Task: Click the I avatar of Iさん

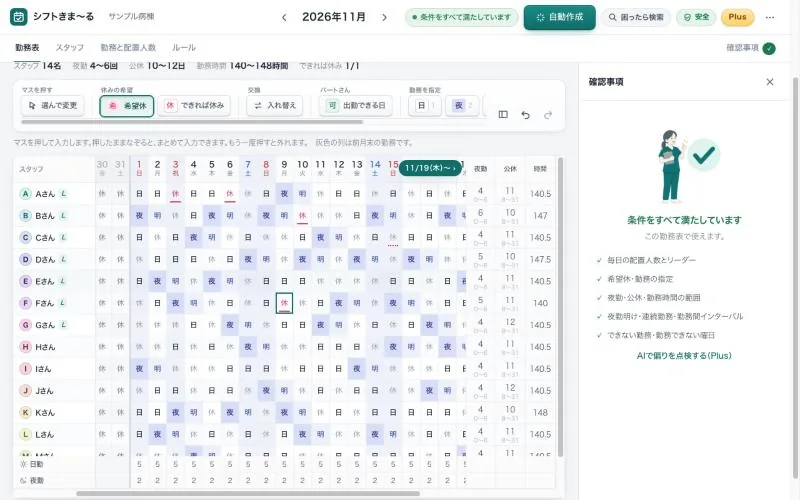Action: tap(26, 369)
